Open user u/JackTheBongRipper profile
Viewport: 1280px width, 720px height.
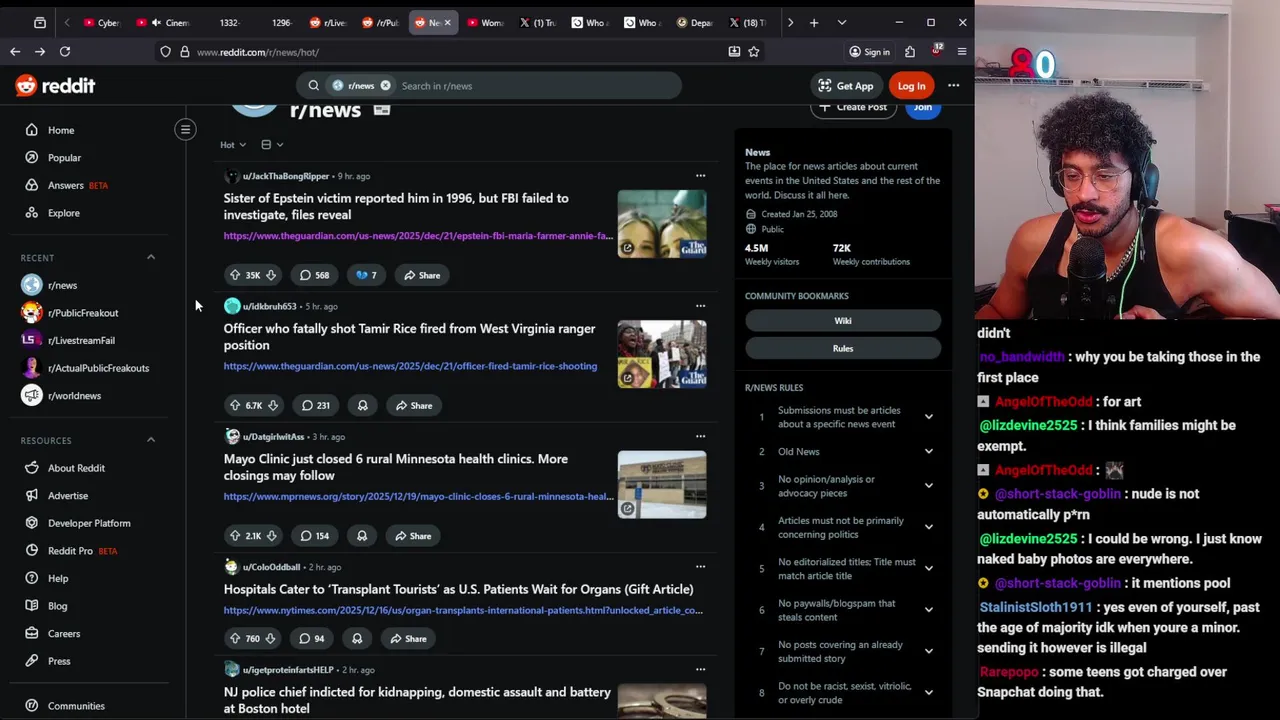tap(285, 176)
